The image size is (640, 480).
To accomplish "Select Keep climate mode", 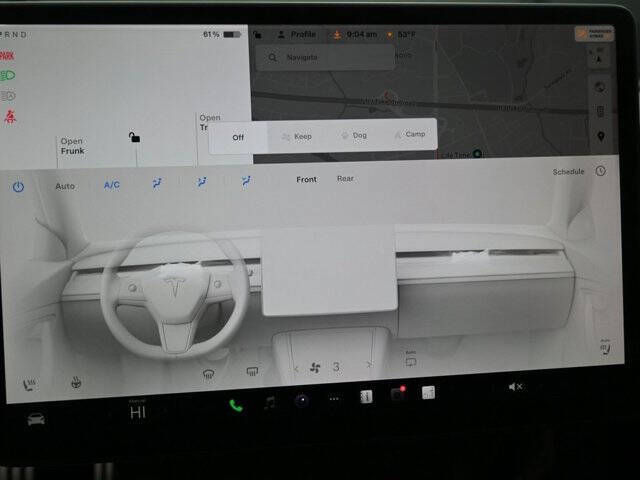I will coord(297,136).
